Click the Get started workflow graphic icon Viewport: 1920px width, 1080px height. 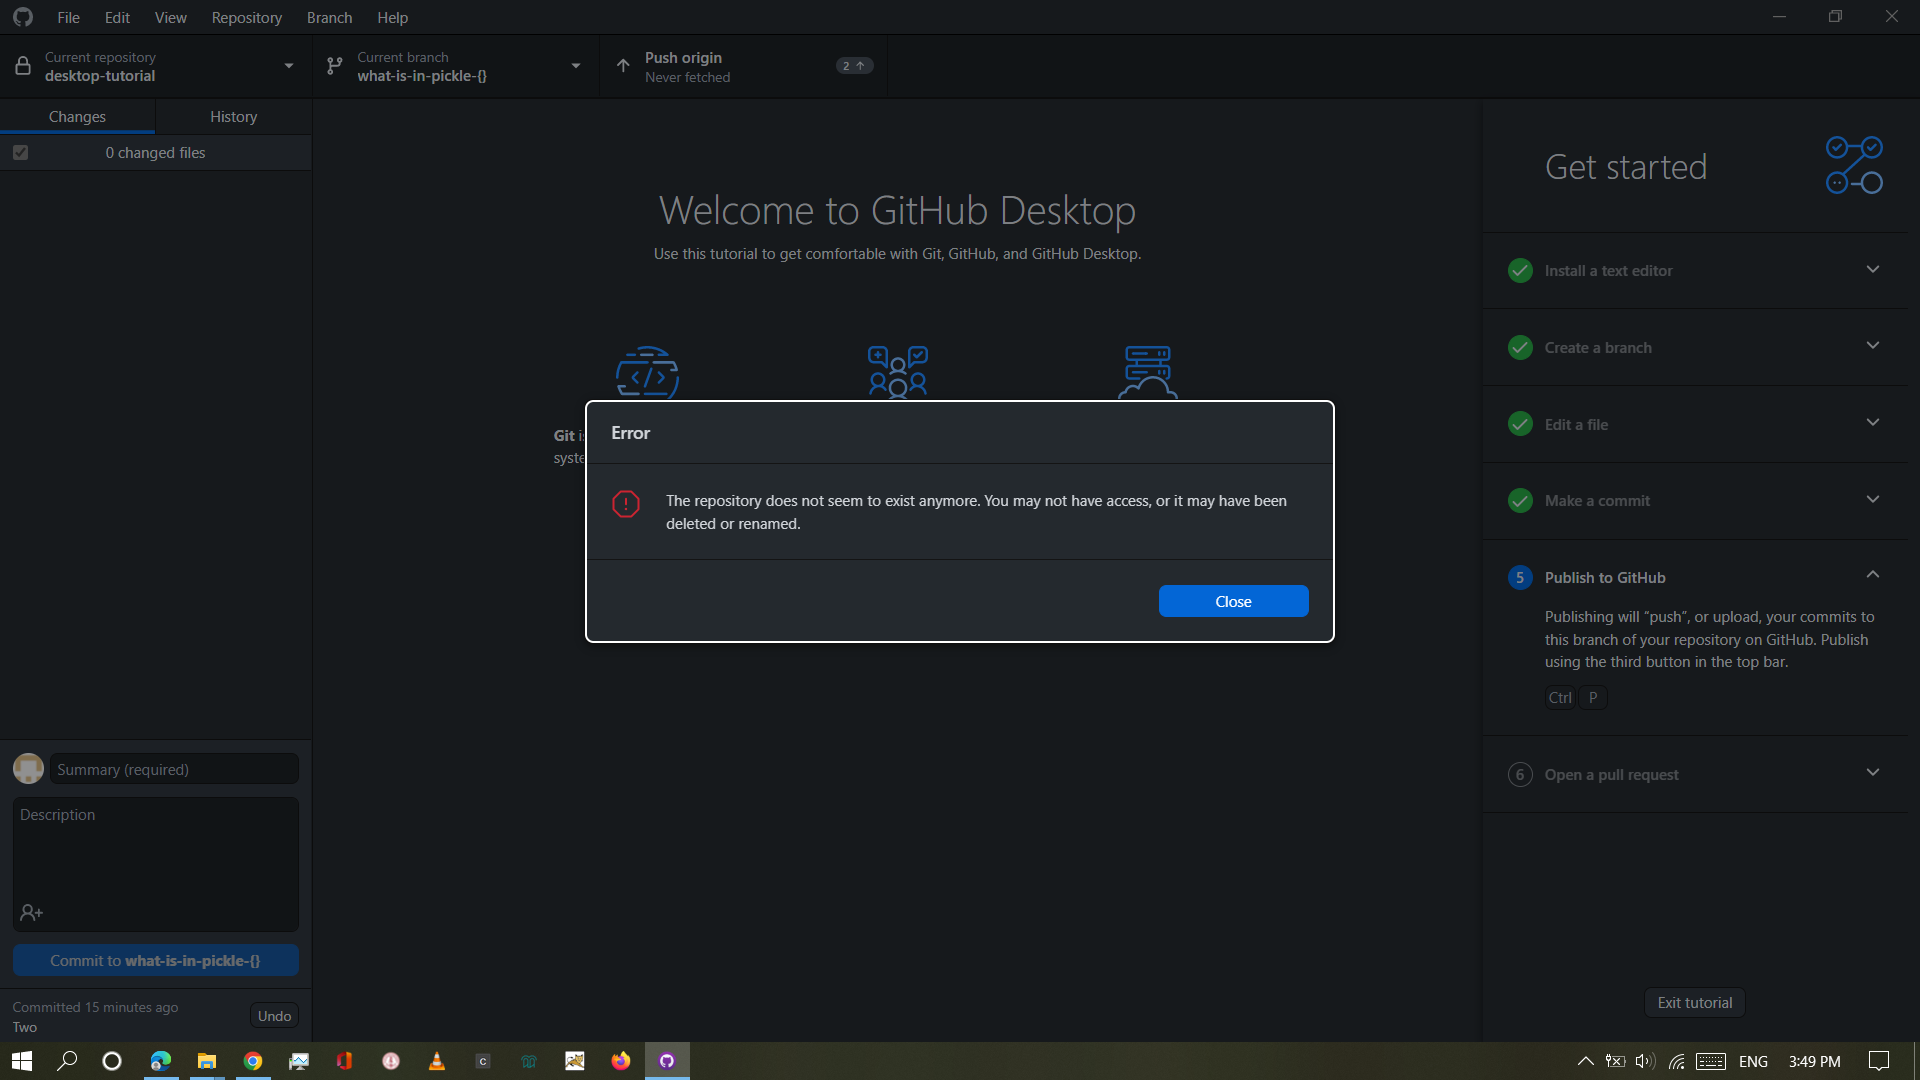click(x=1854, y=166)
